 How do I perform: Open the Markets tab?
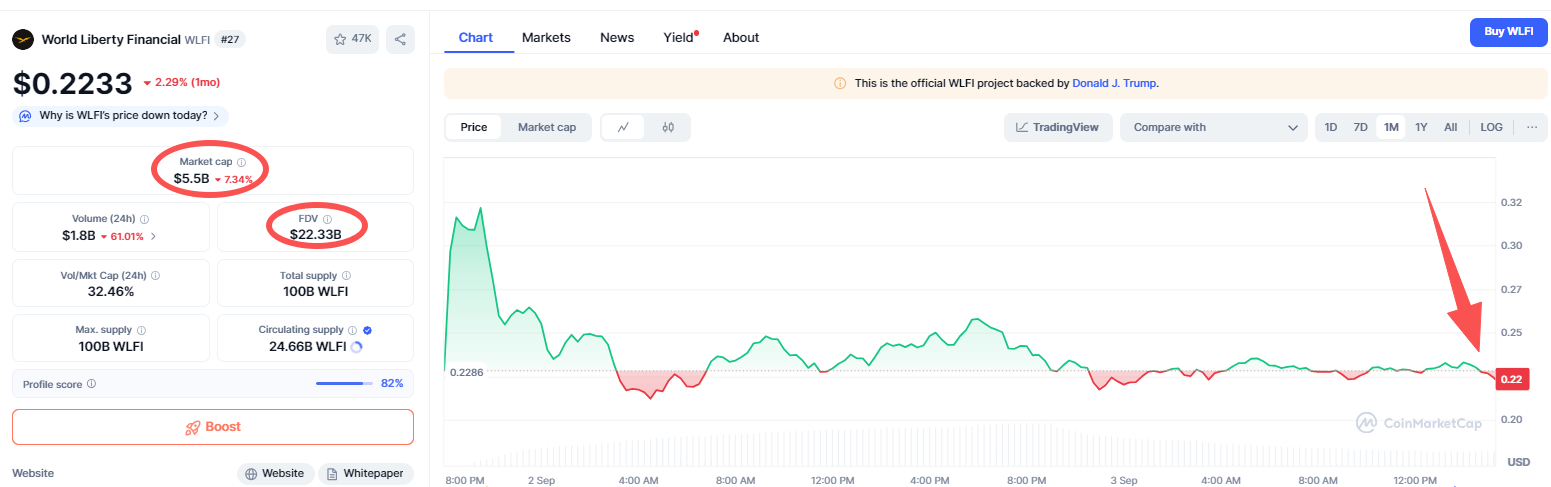[546, 38]
